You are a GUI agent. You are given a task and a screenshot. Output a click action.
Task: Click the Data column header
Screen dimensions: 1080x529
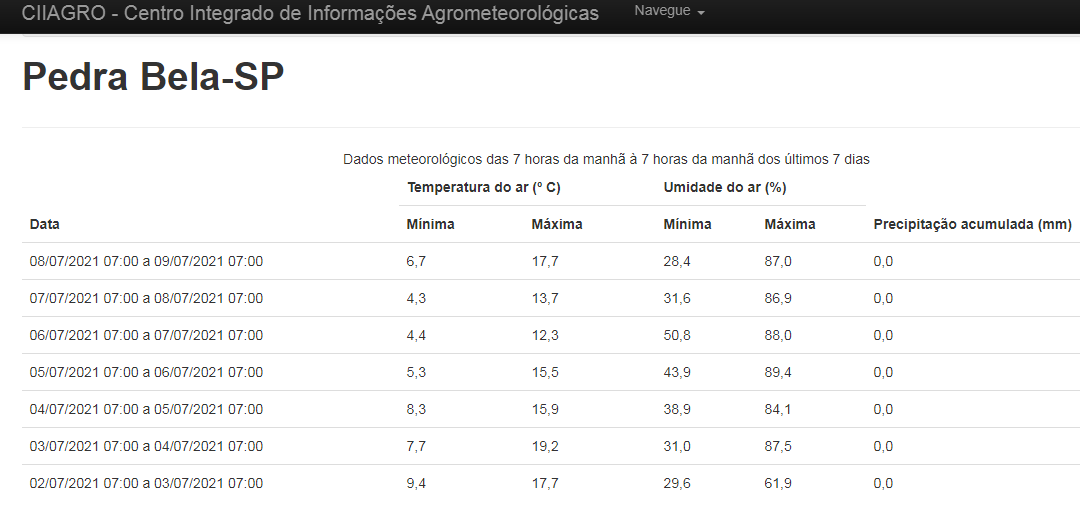(x=44, y=225)
